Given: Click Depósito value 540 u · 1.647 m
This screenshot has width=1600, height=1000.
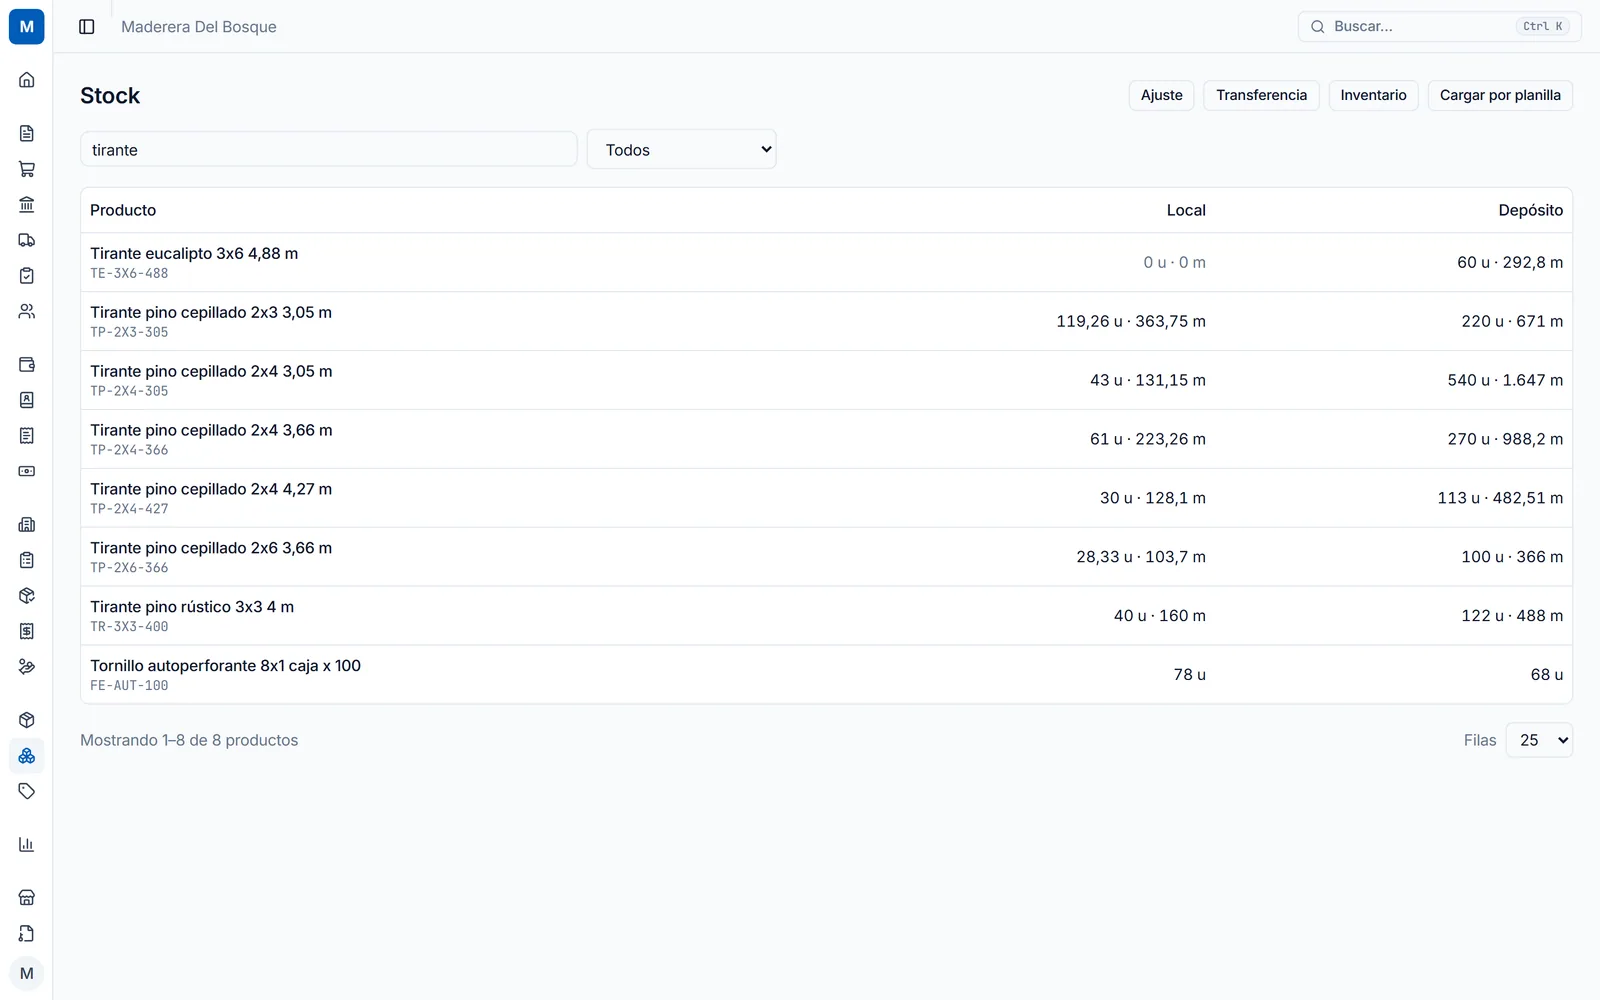Looking at the screenshot, I should coord(1505,380).
